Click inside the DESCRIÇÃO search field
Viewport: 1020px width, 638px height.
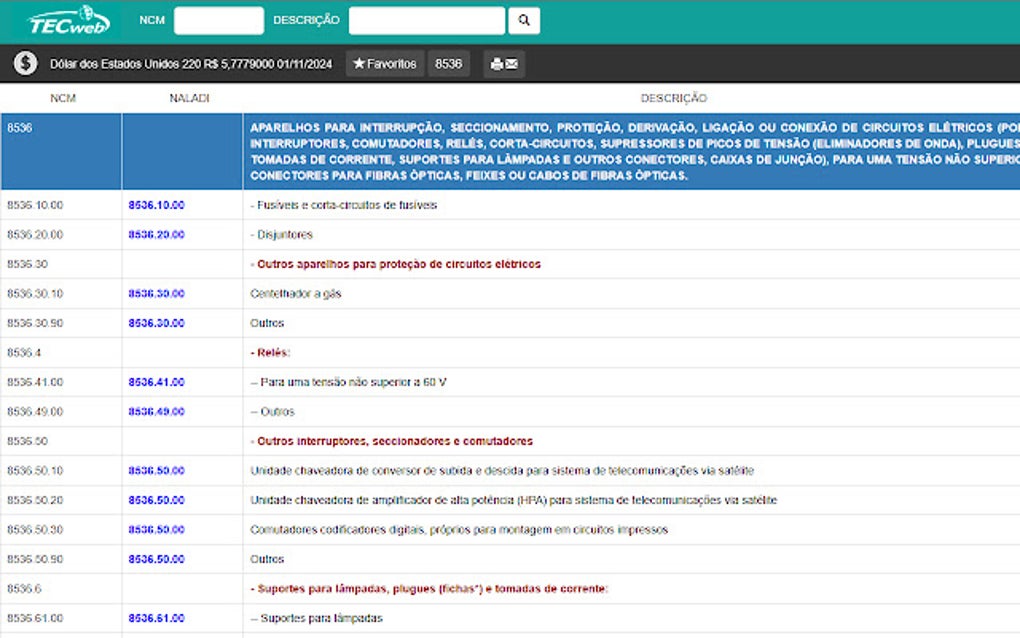click(x=430, y=19)
